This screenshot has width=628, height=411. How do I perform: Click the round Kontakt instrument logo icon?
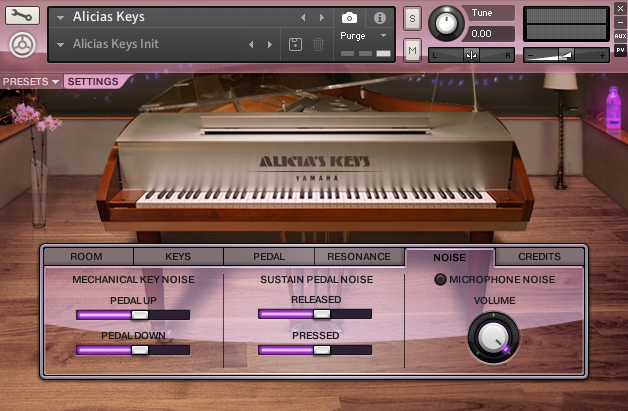tap(22, 44)
